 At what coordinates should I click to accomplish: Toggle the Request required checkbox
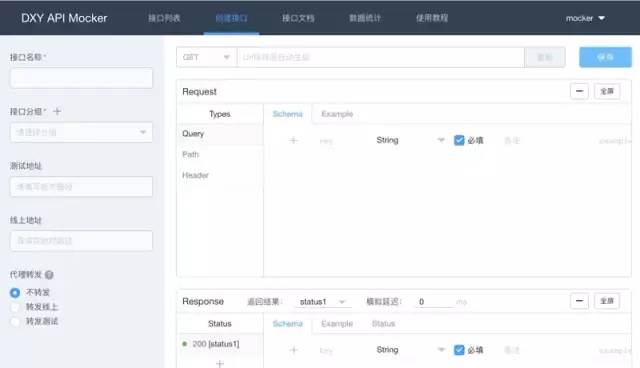[459, 140]
